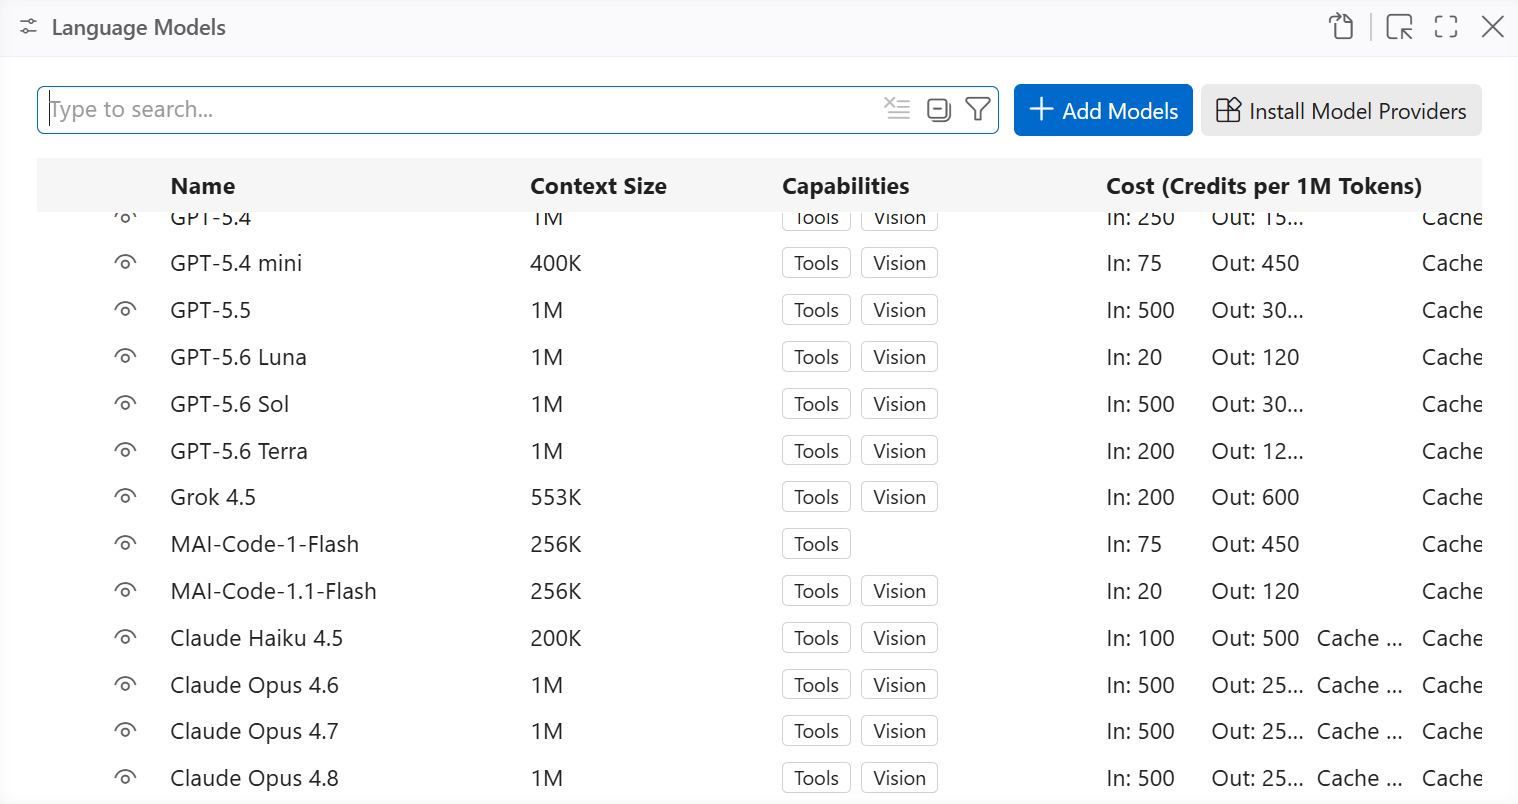The height and width of the screenshot is (804, 1518).
Task: Toggle visibility of GPT-5.4 mini
Action: [x=125, y=263]
